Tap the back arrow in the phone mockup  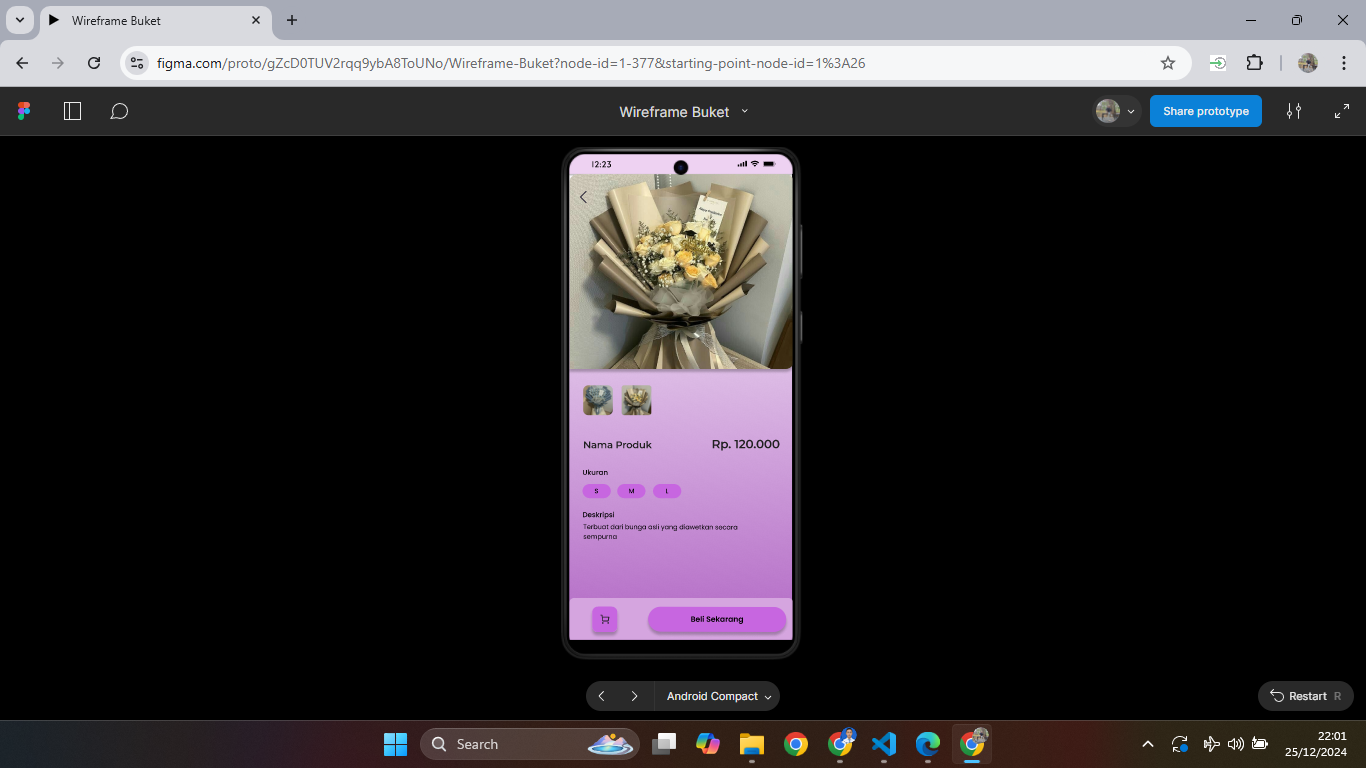point(584,197)
